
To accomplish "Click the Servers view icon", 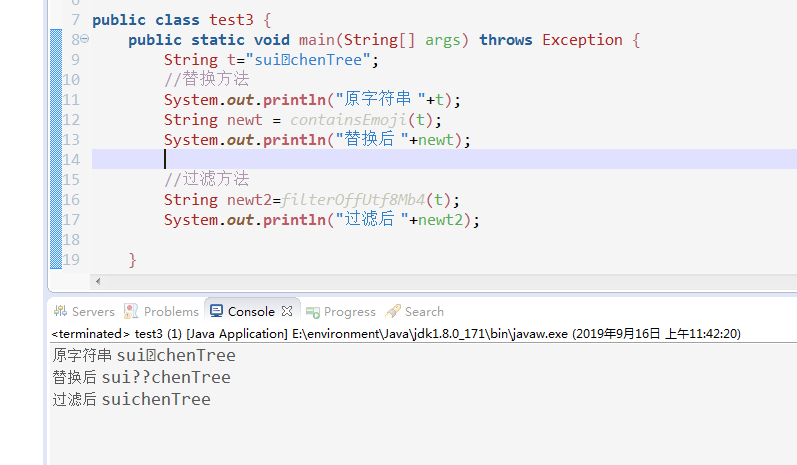I will click(x=60, y=311).
